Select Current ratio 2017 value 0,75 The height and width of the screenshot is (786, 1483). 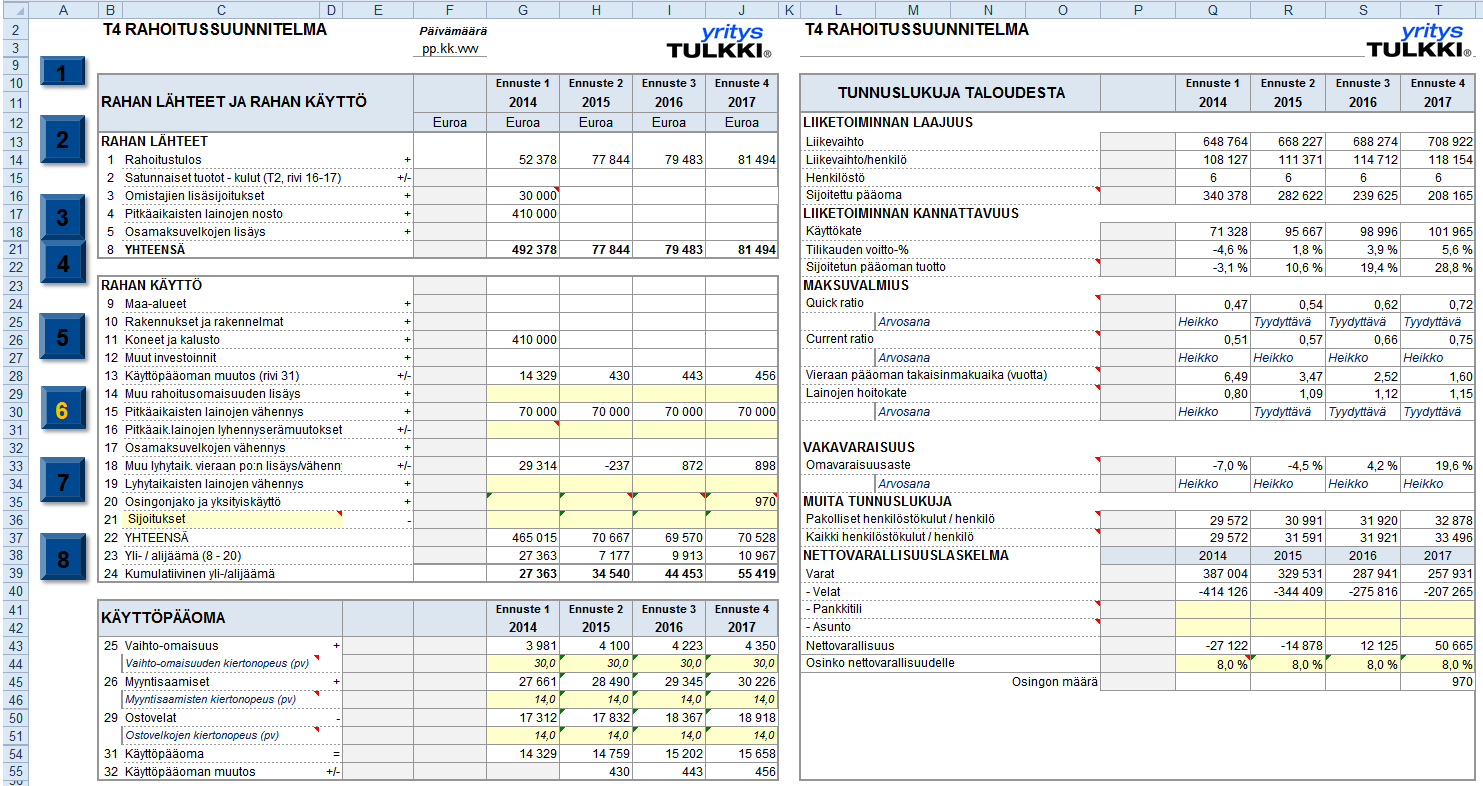pos(1438,339)
